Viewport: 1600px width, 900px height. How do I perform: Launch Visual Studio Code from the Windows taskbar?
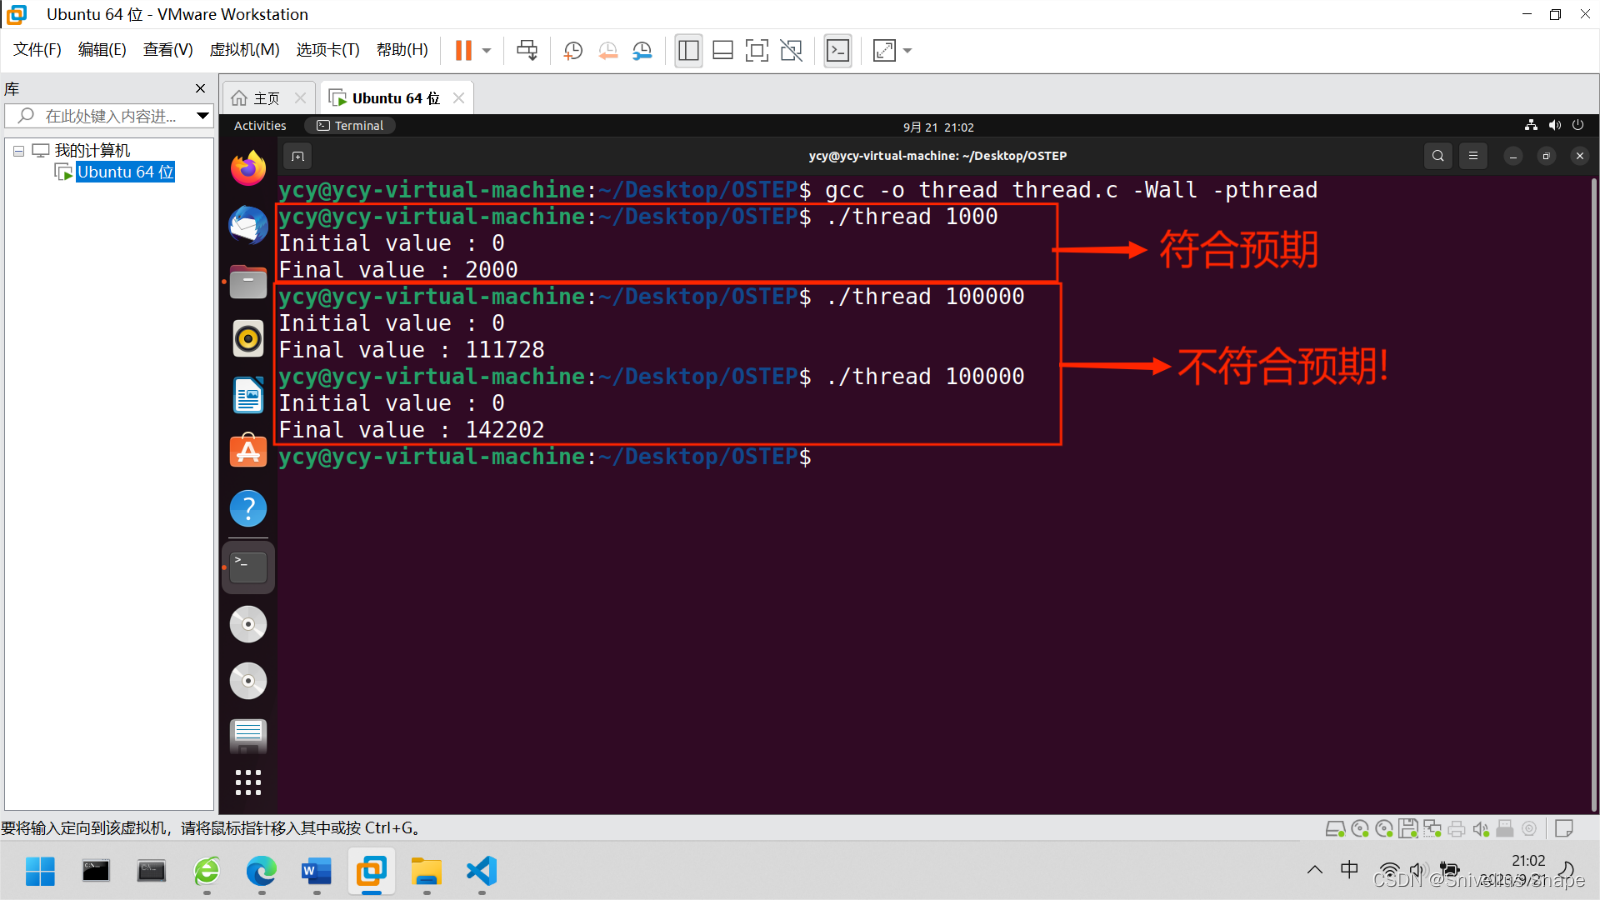tap(481, 872)
